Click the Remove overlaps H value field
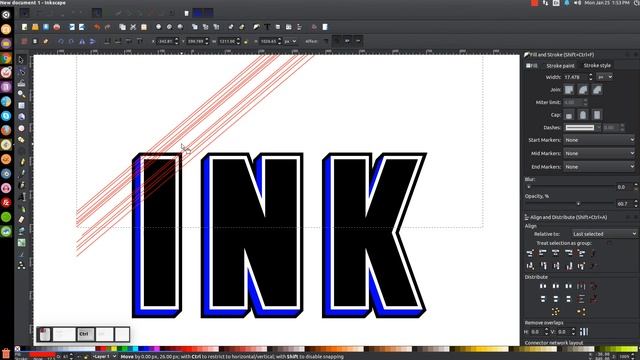 tap(537, 332)
